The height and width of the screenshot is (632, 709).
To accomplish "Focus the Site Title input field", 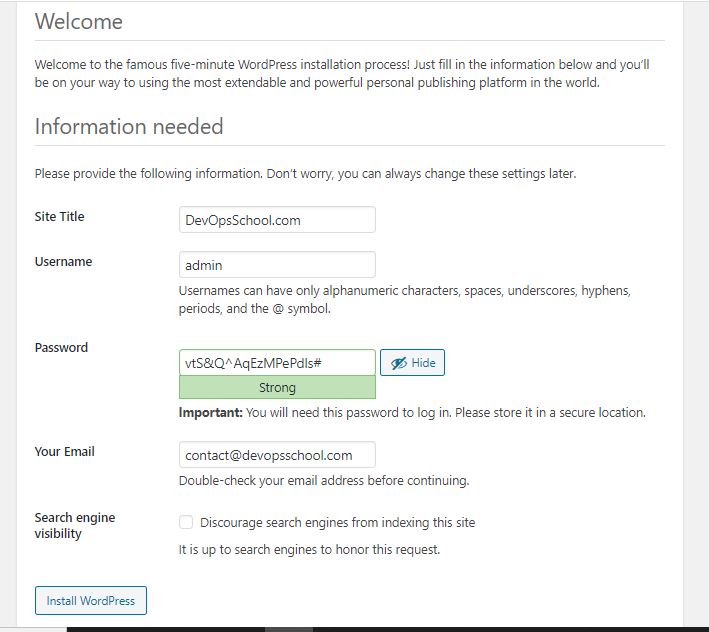I will 277,220.
